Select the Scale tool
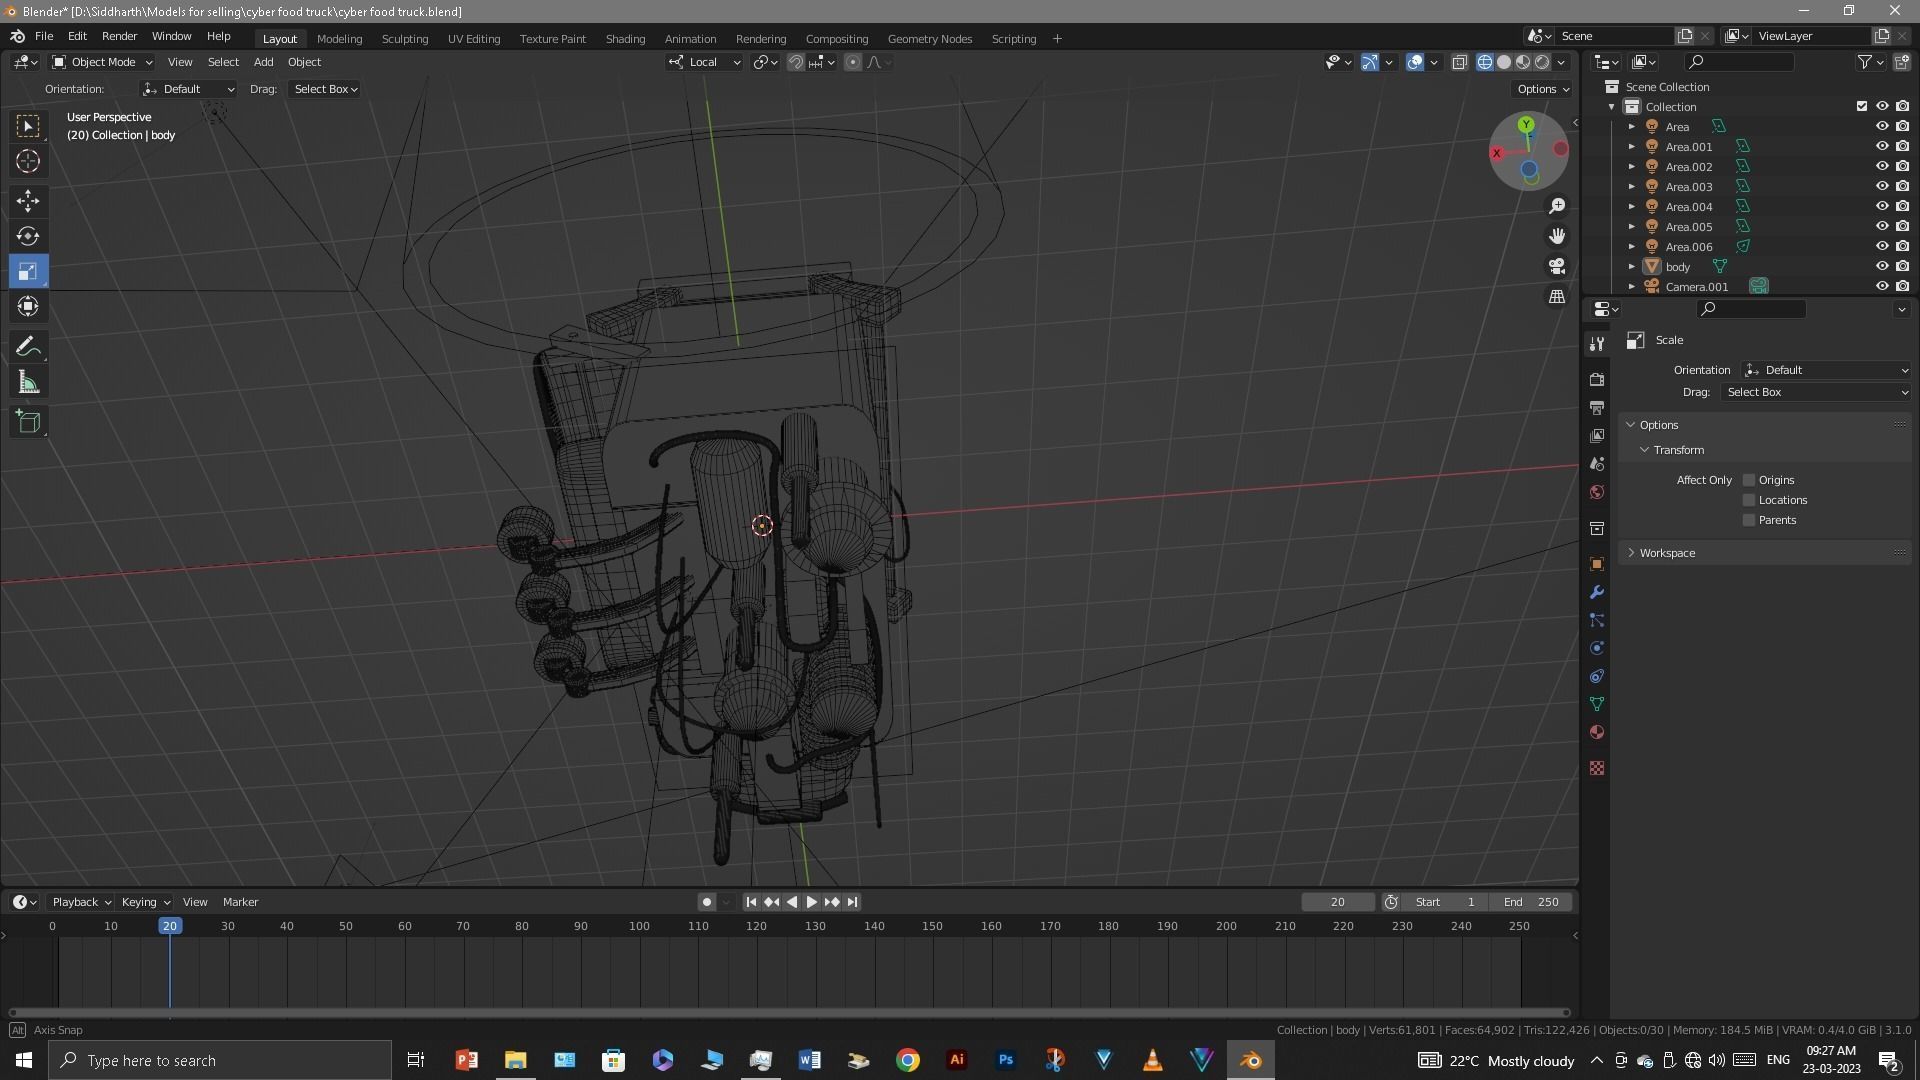Viewport: 1920px width, 1080px height. [x=28, y=271]
